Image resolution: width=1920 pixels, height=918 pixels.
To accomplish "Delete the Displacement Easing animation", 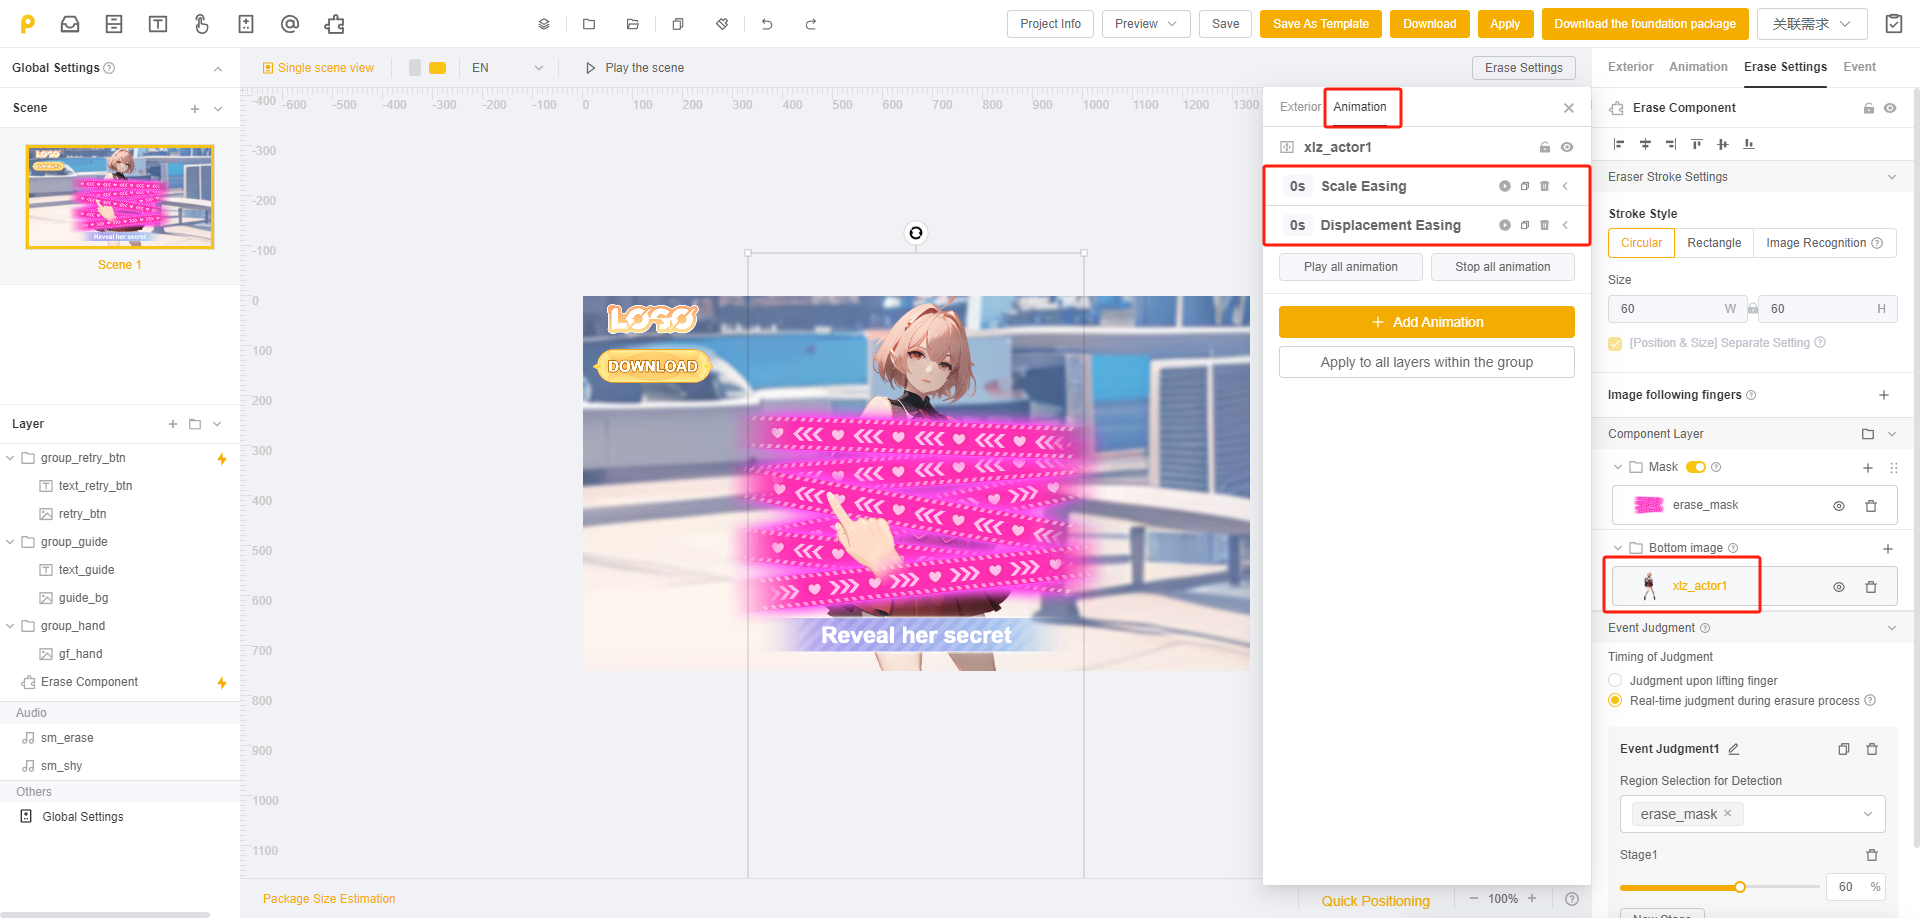I will (x=1544, y=225).
